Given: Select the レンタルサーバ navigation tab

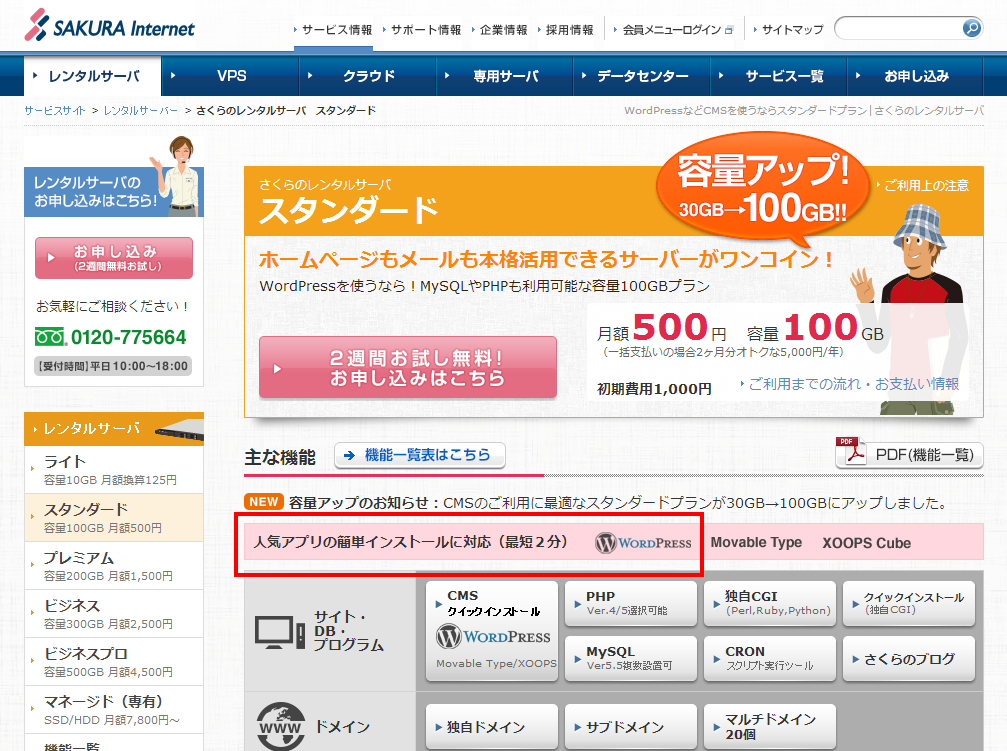Looking at the screenshot, I should coord(92,76).
